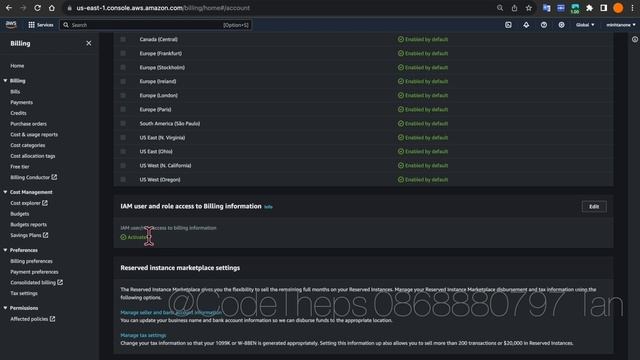The width and height of the screenshot is (640, 360).
Task: Select the Europe (Paris) checkbox
Action: [x=123, y=109]
